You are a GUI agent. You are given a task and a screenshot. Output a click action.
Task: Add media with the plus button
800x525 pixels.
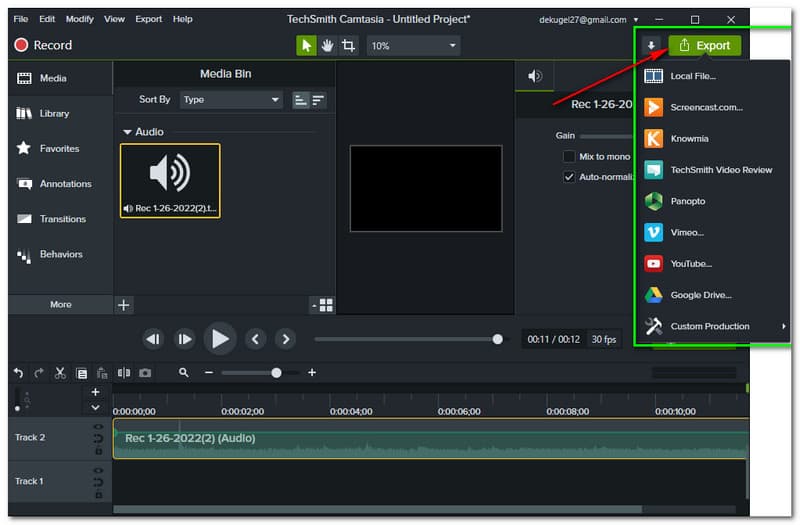pos(123,305)
